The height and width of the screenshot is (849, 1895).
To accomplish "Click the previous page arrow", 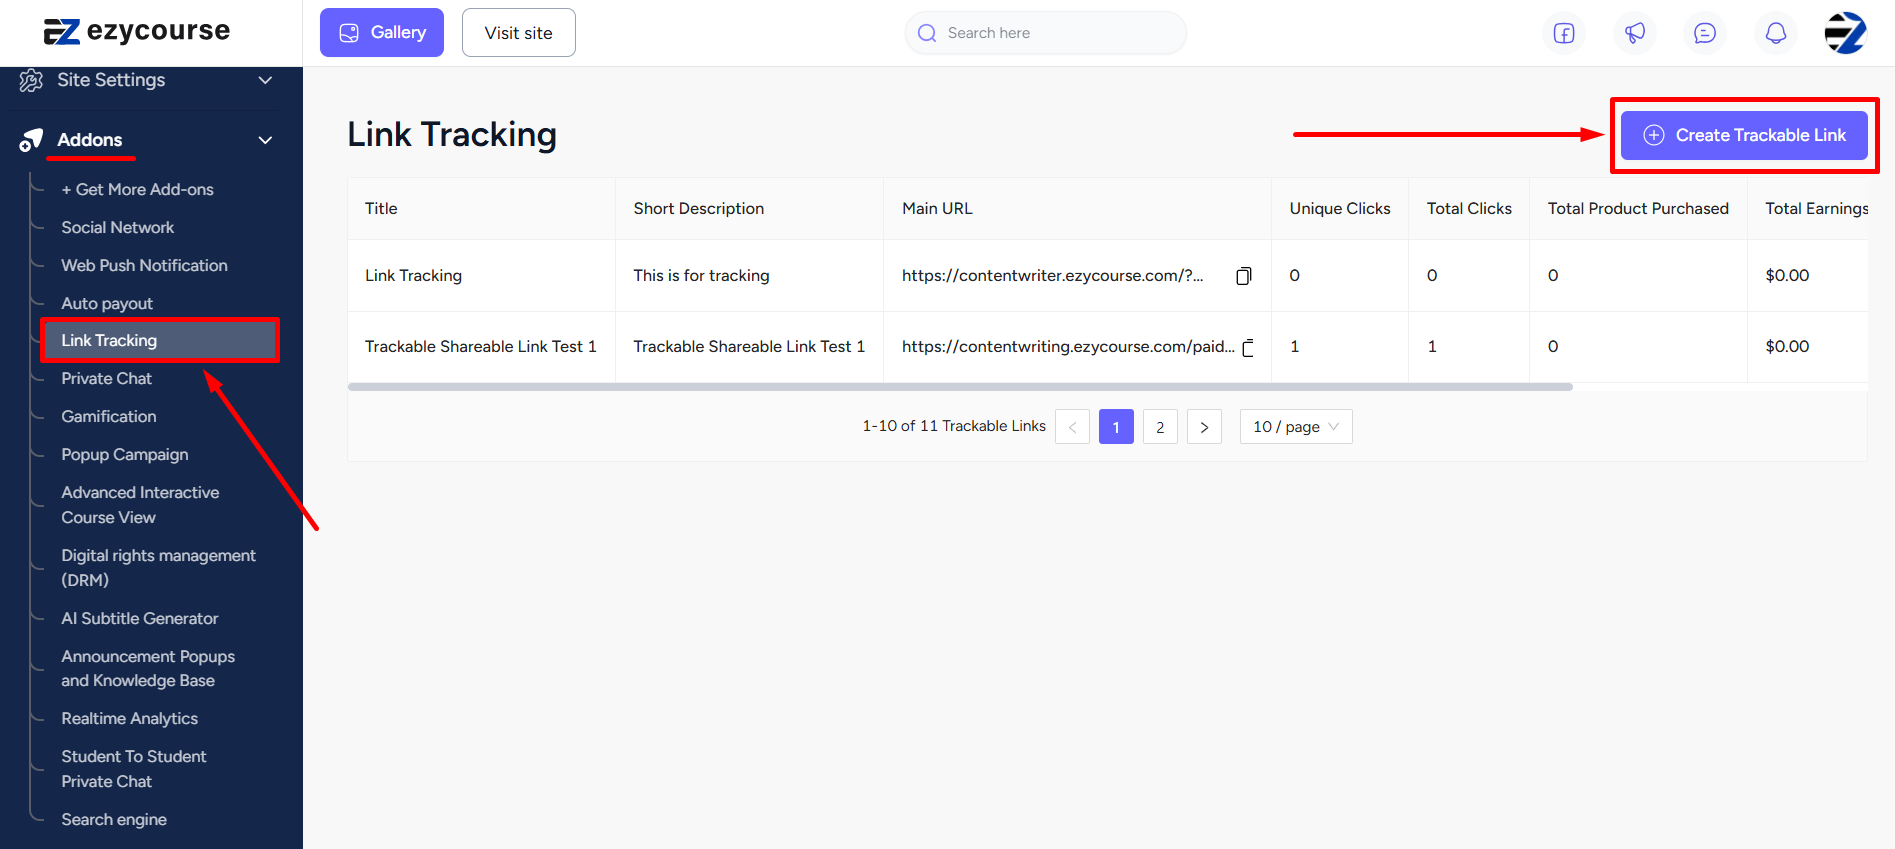I will pyautogui.click(x=1072, y=427).
